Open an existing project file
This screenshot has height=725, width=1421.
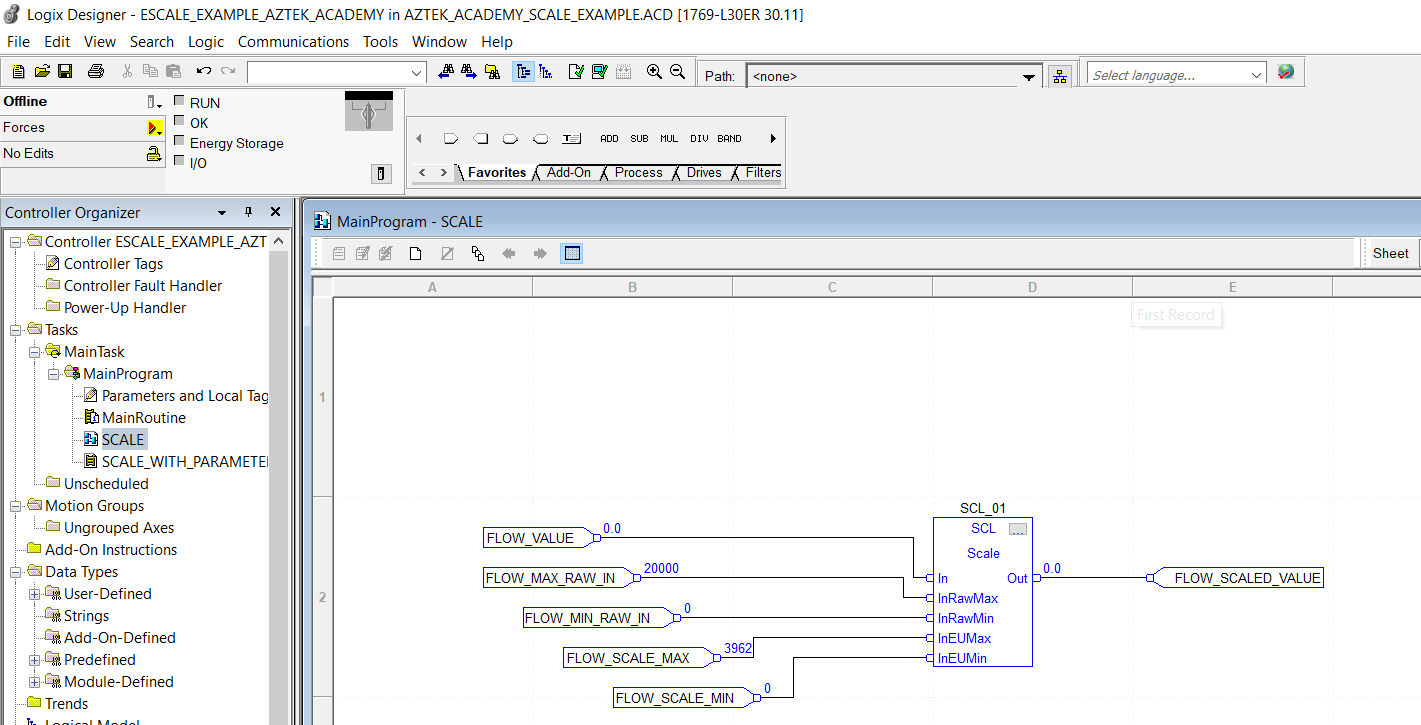click(42, 71)
